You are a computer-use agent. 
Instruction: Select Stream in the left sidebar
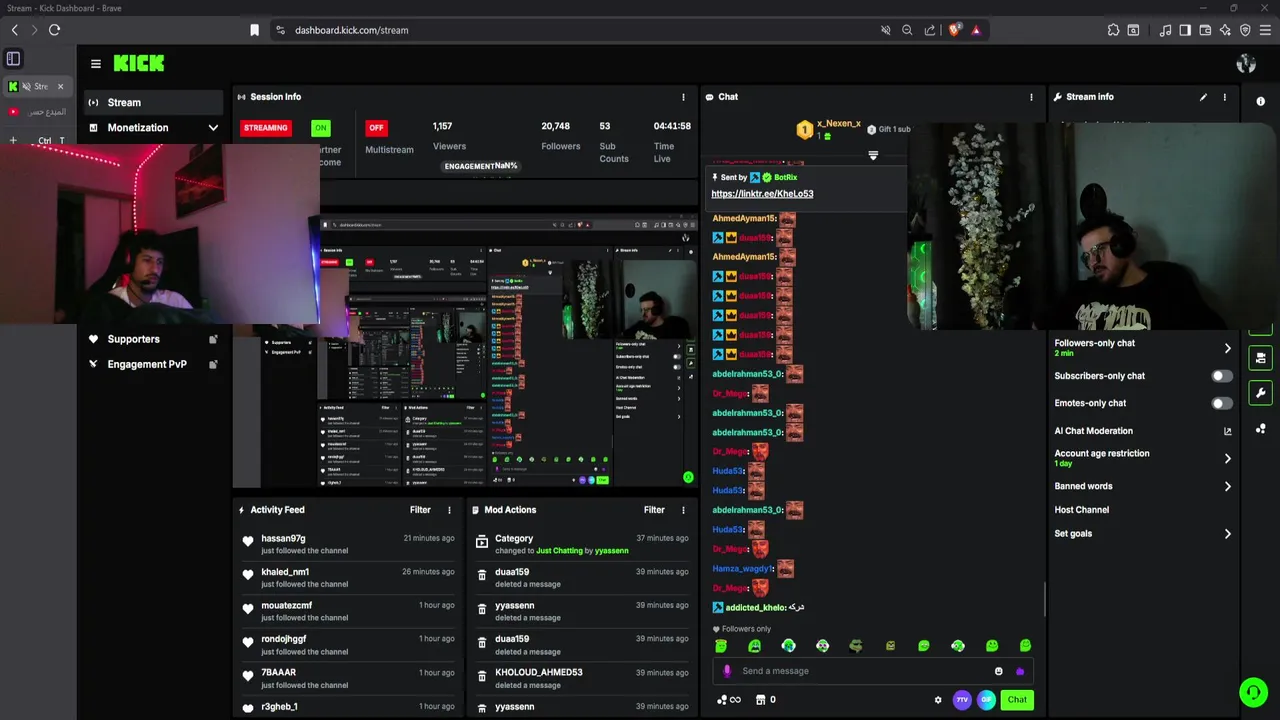click(151, 102)
